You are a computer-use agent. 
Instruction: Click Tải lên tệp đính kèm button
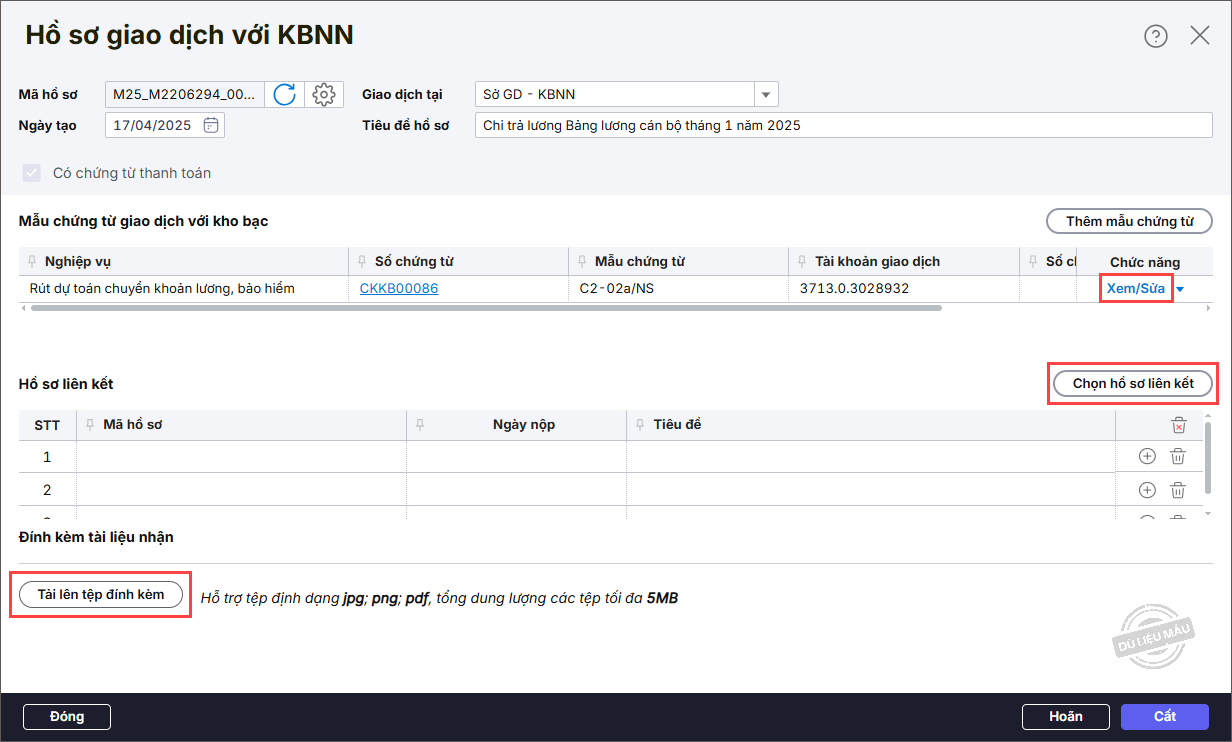[101, 595]
